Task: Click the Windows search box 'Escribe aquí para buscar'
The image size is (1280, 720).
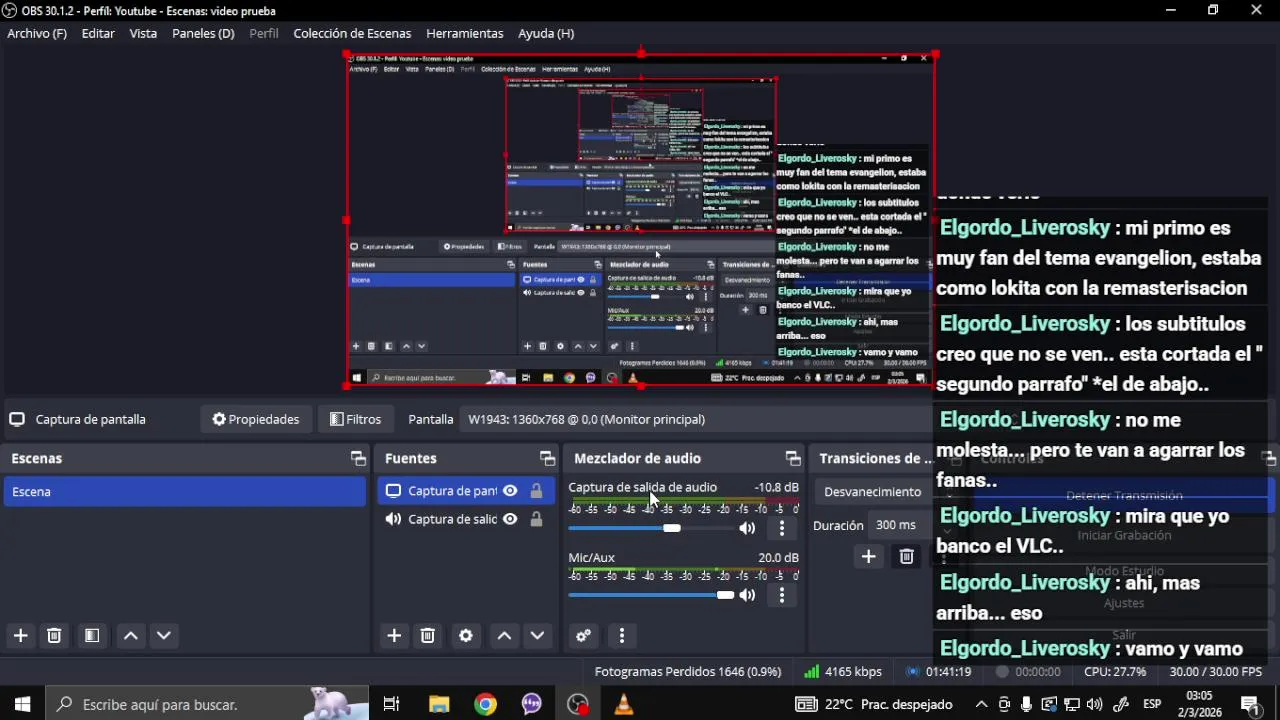Action: (x=208, y=704)
